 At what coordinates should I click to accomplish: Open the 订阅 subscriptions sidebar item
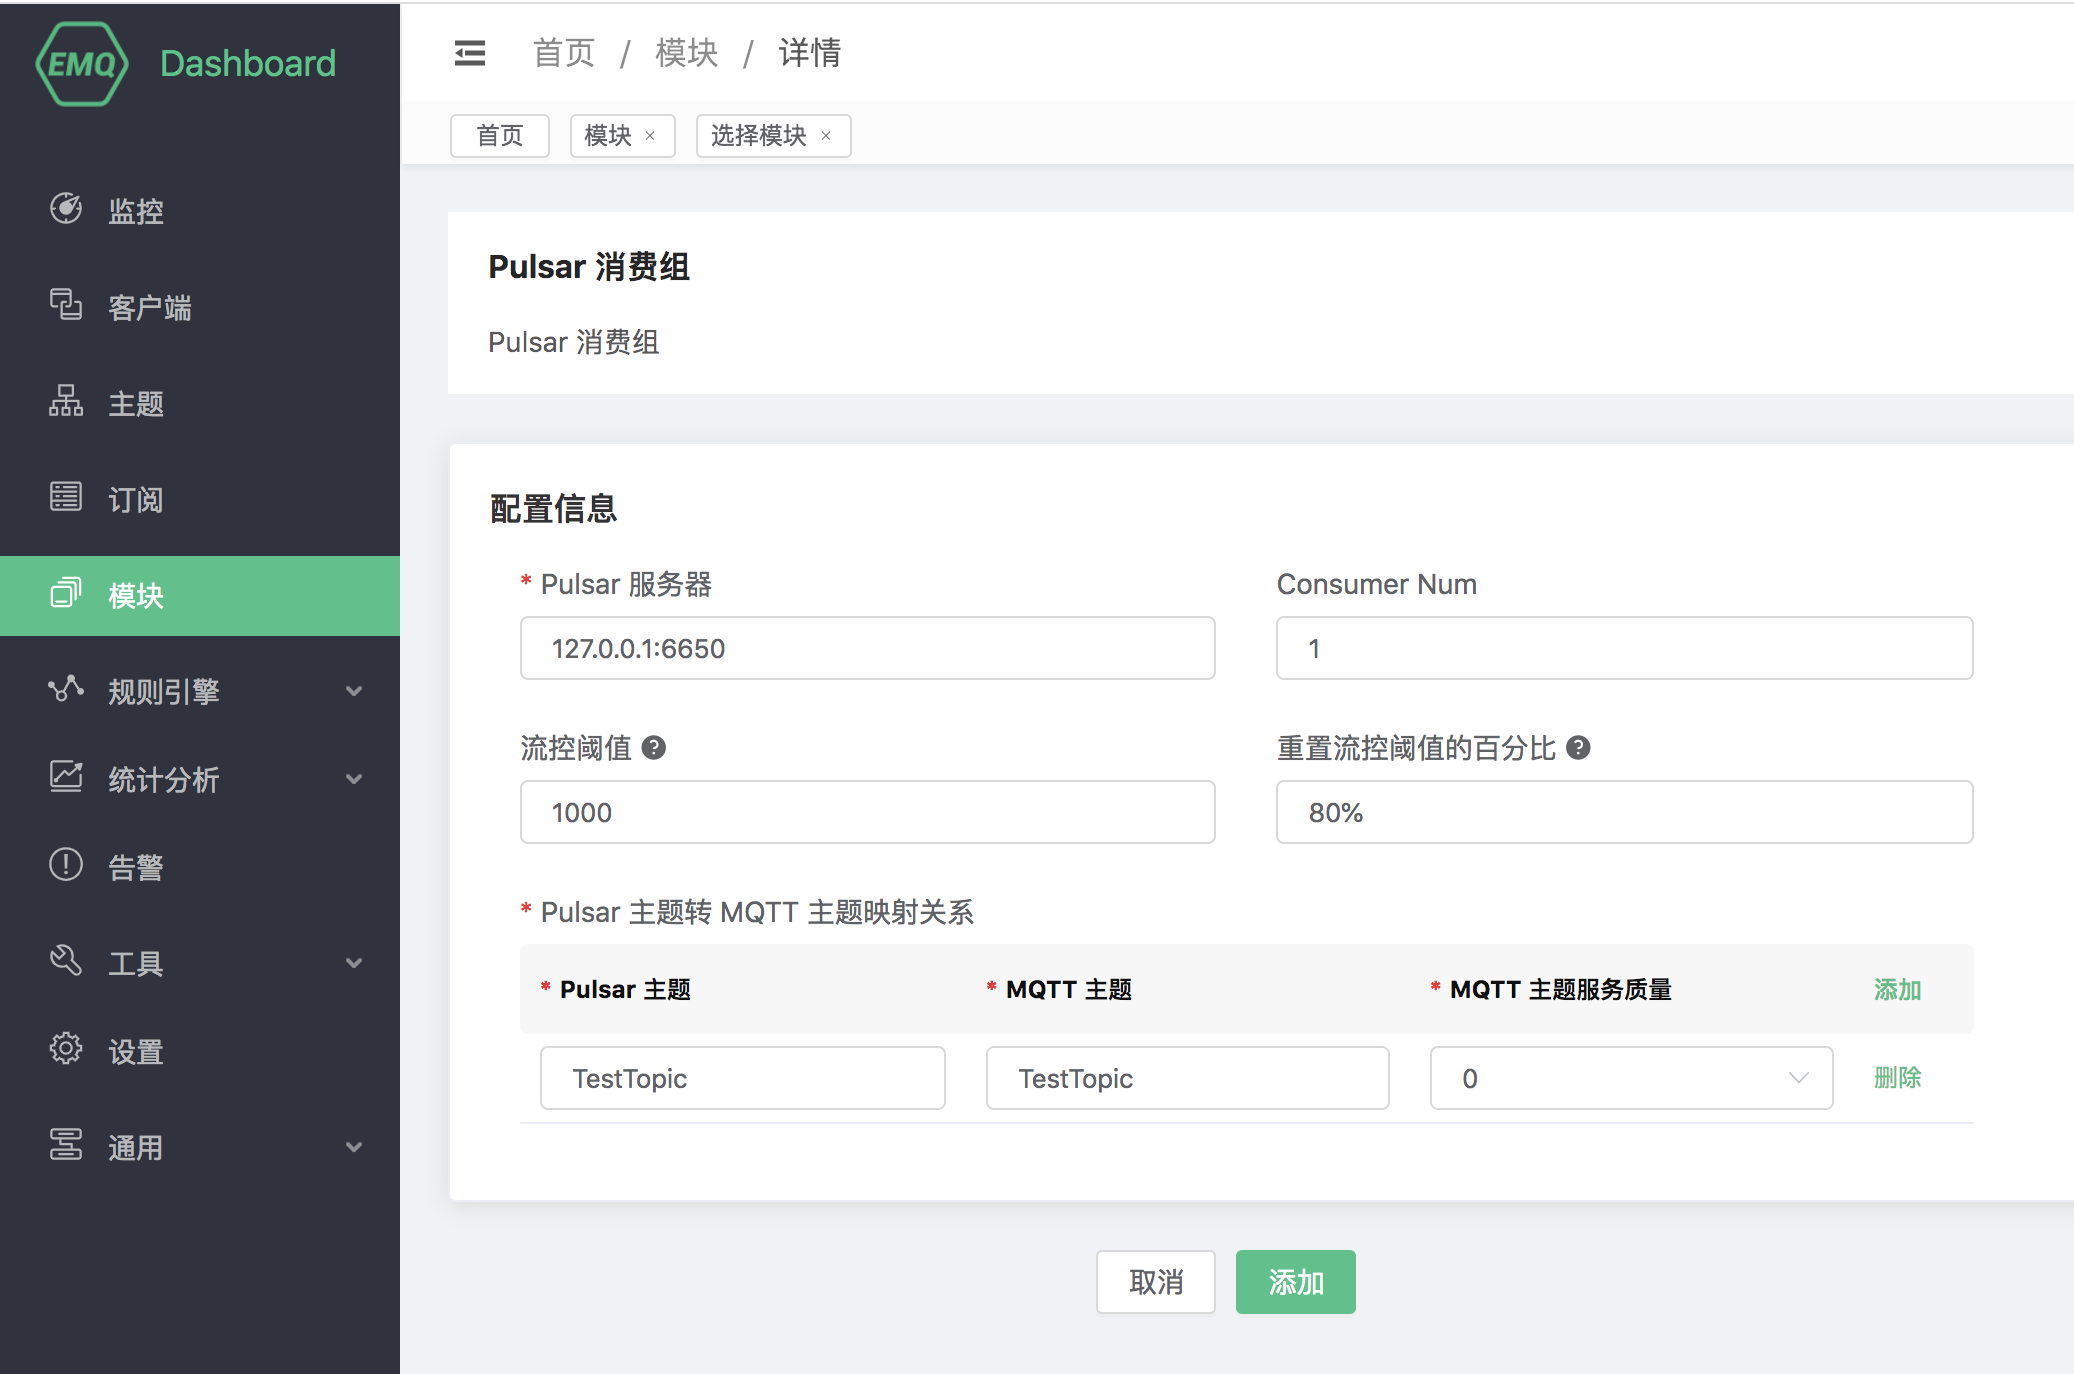[x=135, y=499]
